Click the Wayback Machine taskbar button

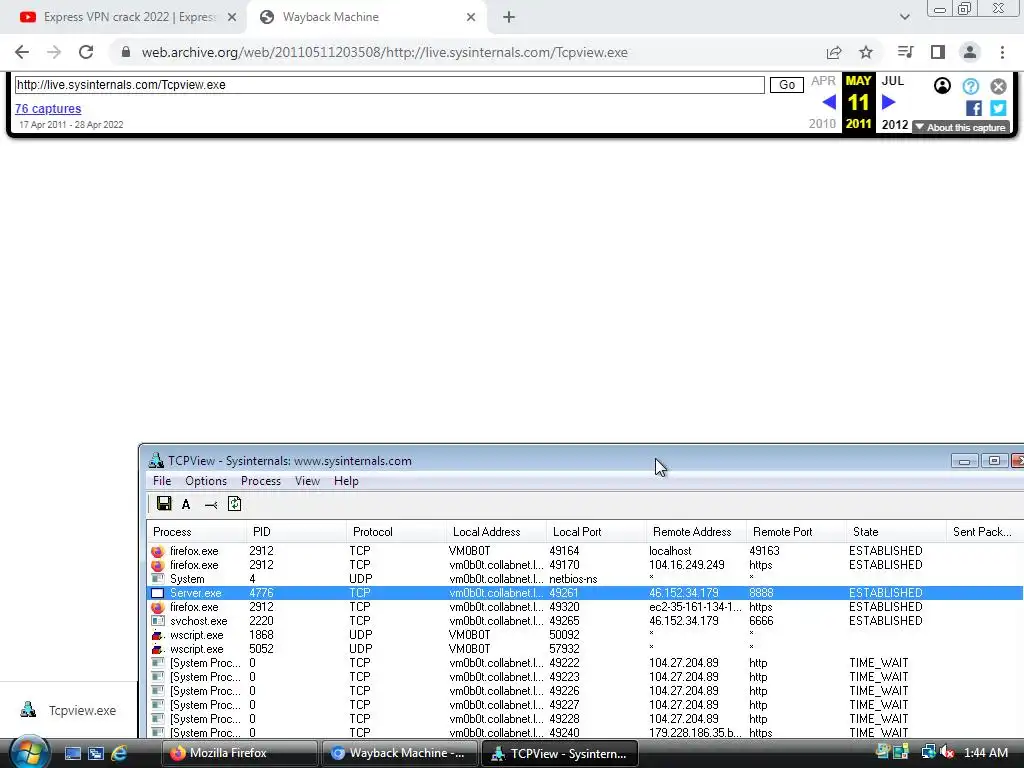399,753
